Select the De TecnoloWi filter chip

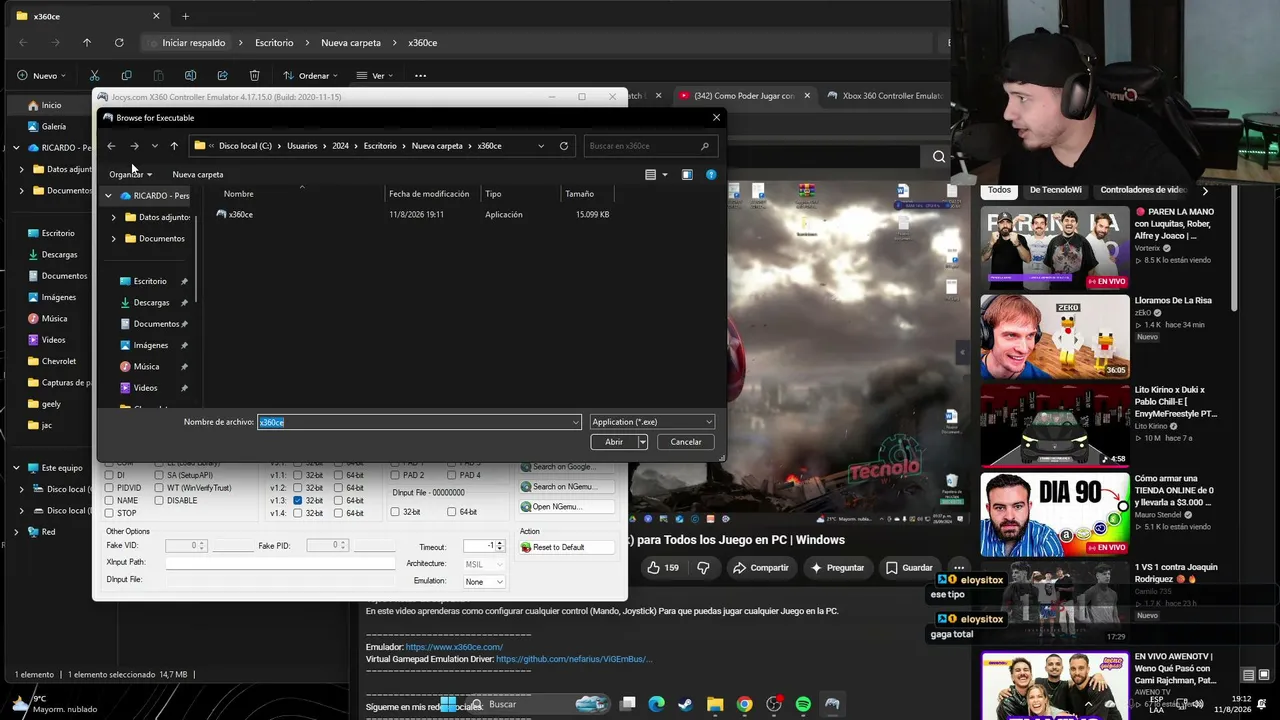tap(1056, 190)
